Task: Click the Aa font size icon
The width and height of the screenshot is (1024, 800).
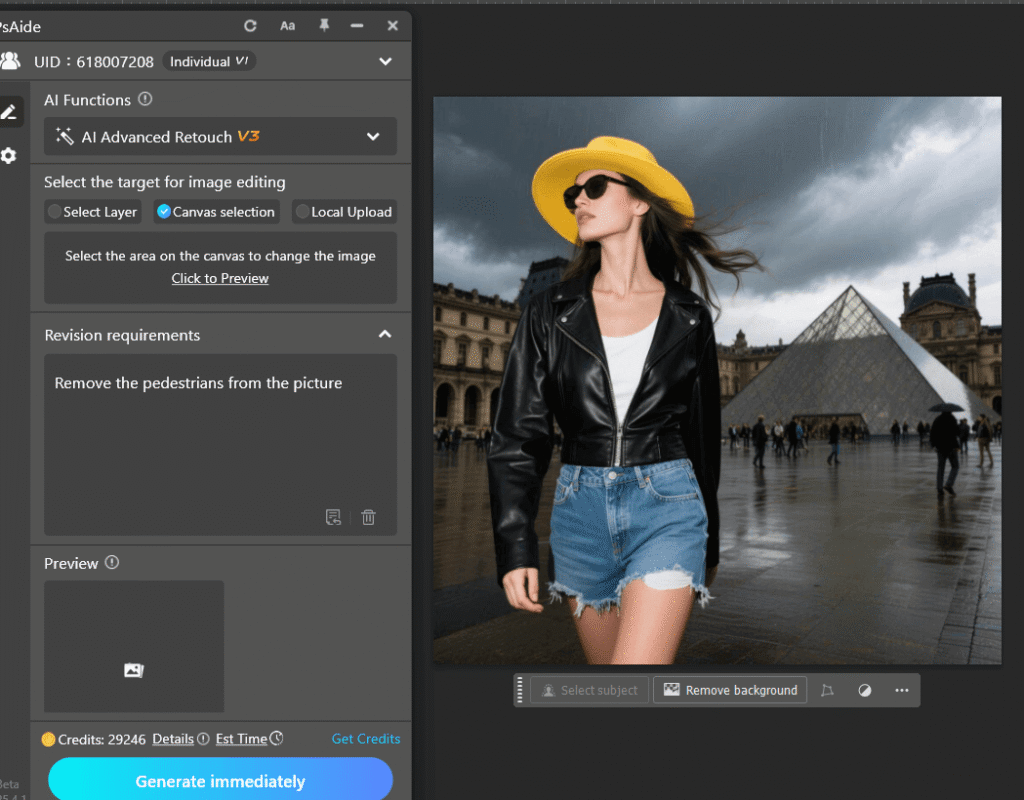Action: (x=287, y=26)
